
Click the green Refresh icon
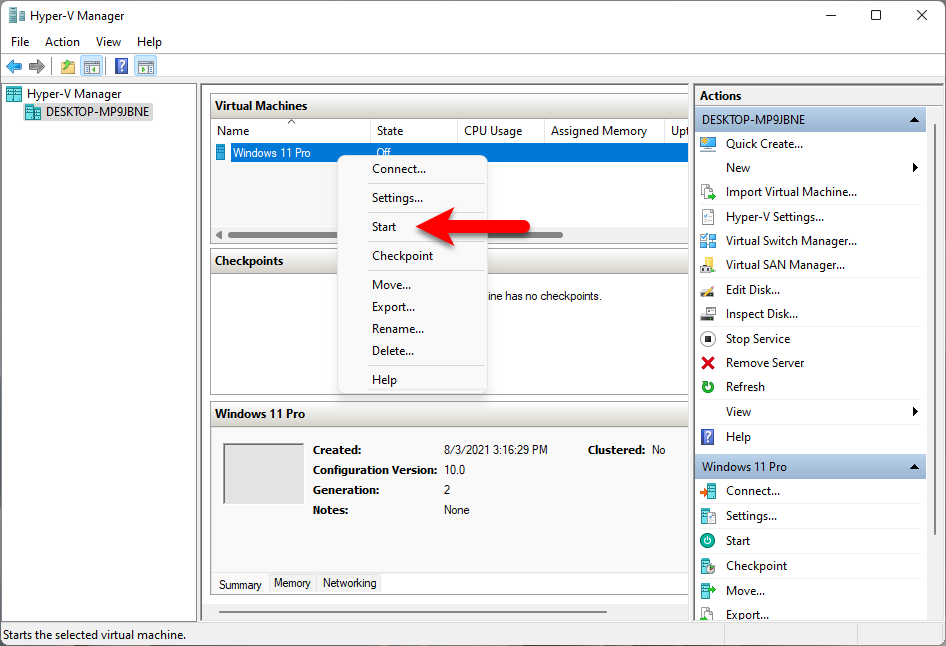[x=708, y=387]
